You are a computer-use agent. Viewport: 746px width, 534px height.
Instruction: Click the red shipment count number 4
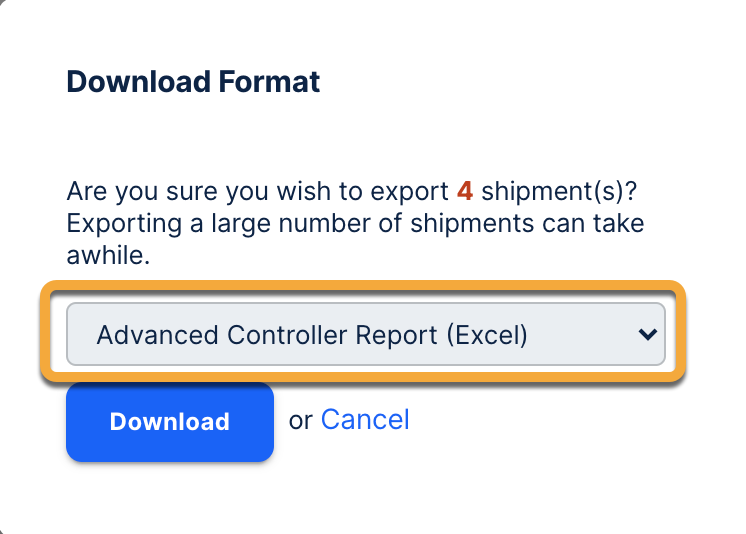pyautogui.click(x=464, y=191)
